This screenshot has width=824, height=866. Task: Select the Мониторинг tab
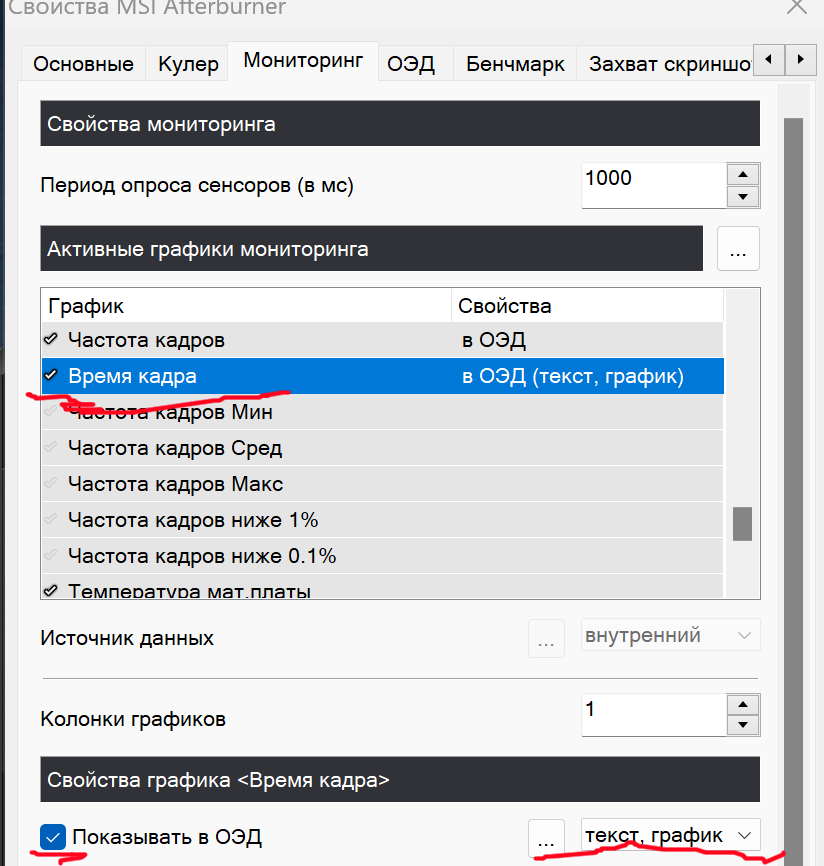click(x=303, y=60)
